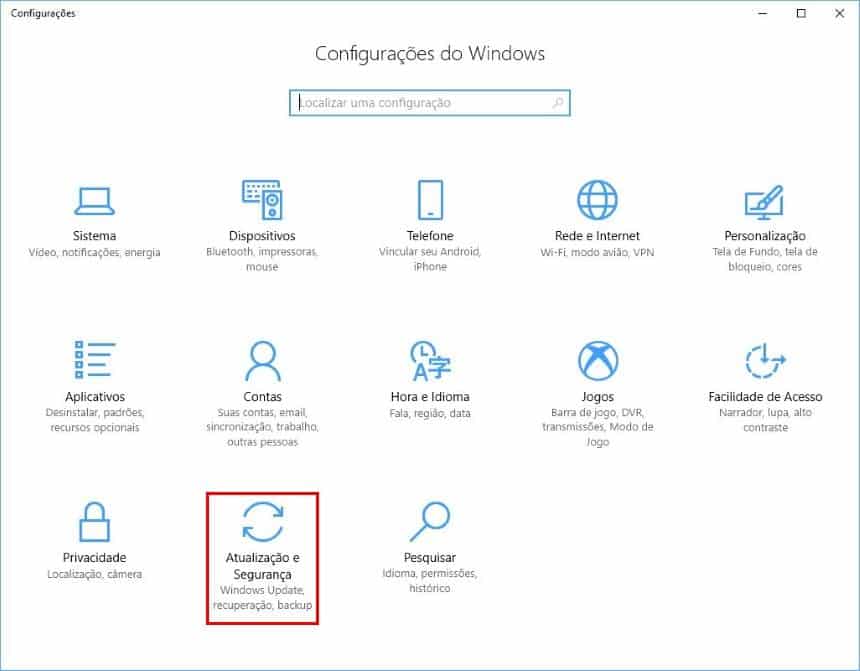Open the 'Sistema' settings label

coord(94,236)
